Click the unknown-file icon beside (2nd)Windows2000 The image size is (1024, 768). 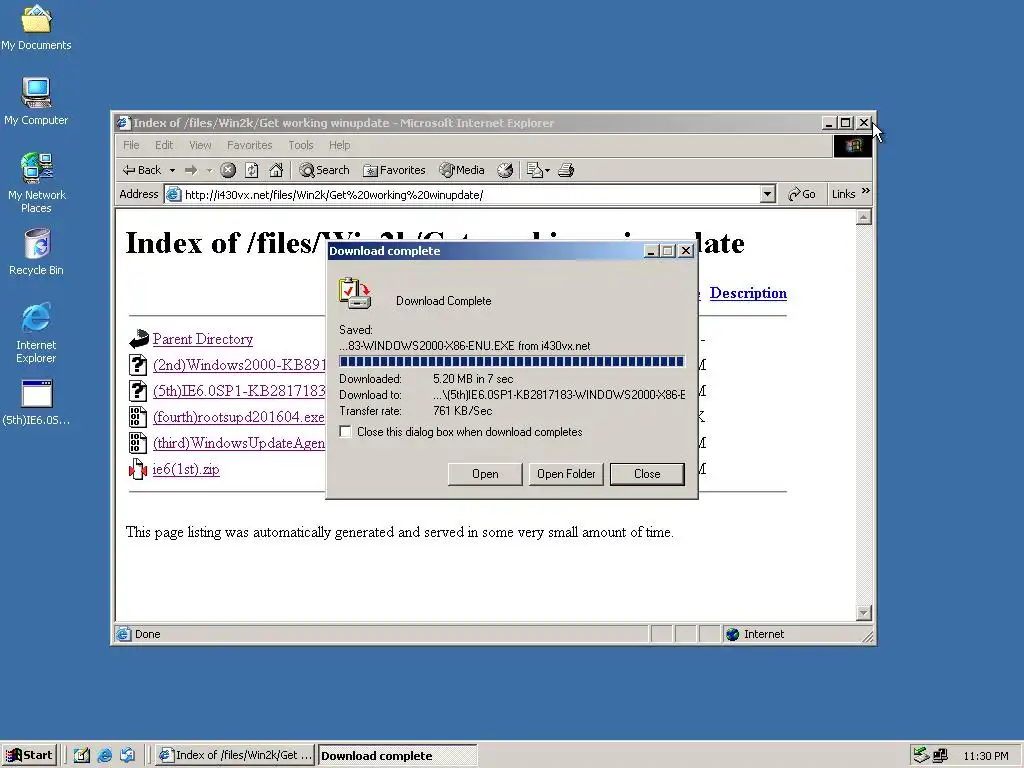[138, 364]
